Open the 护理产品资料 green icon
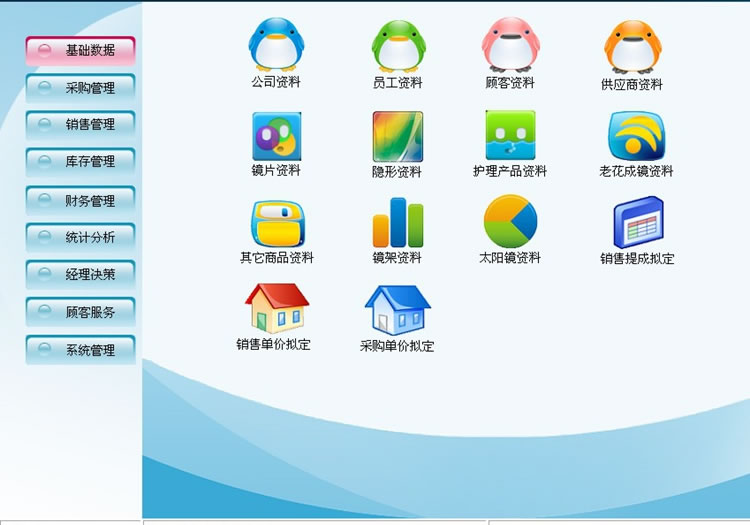The width and height of the screenshot is (750, 525). (x=510, y=135)
